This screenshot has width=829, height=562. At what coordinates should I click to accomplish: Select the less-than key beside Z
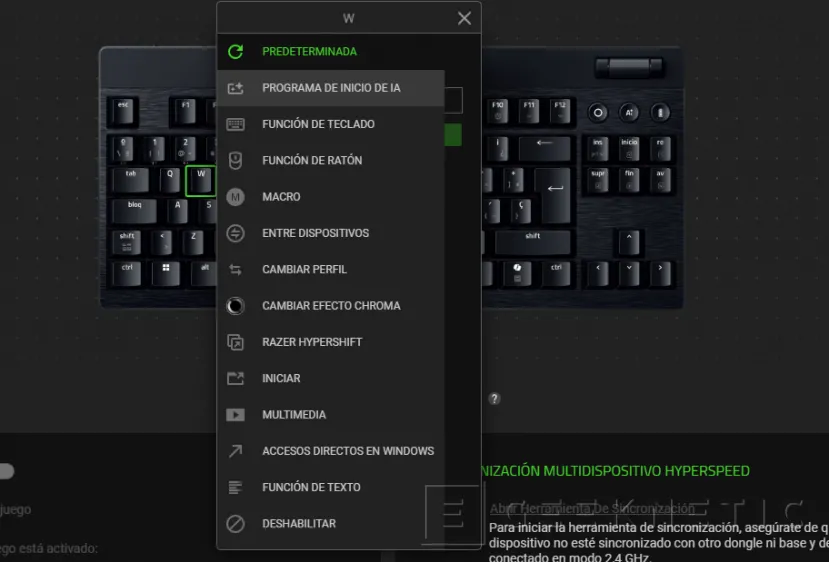pos(162,242)
